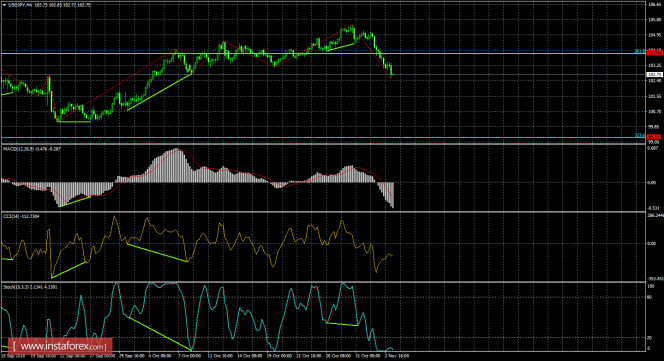This screenshot has width=664, height=361.
Task: Select the cyan 261.8 Fibonacci level label
Action: 640,51
